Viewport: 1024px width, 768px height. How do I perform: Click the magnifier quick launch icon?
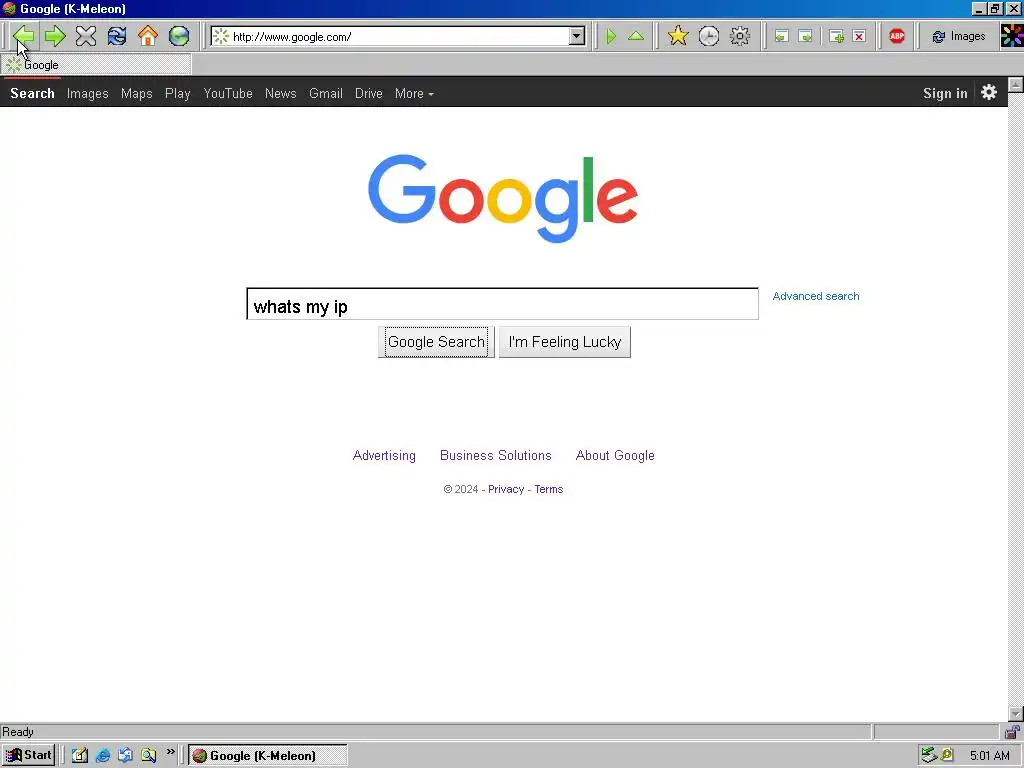point(149,756)
